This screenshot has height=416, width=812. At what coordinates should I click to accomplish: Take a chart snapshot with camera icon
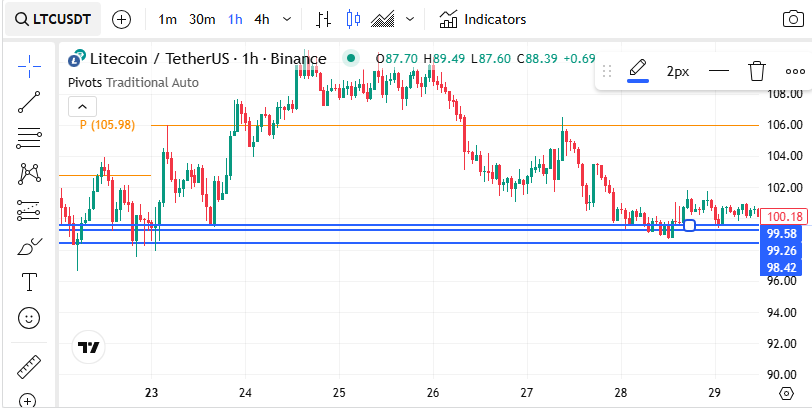tap(793, 20)
